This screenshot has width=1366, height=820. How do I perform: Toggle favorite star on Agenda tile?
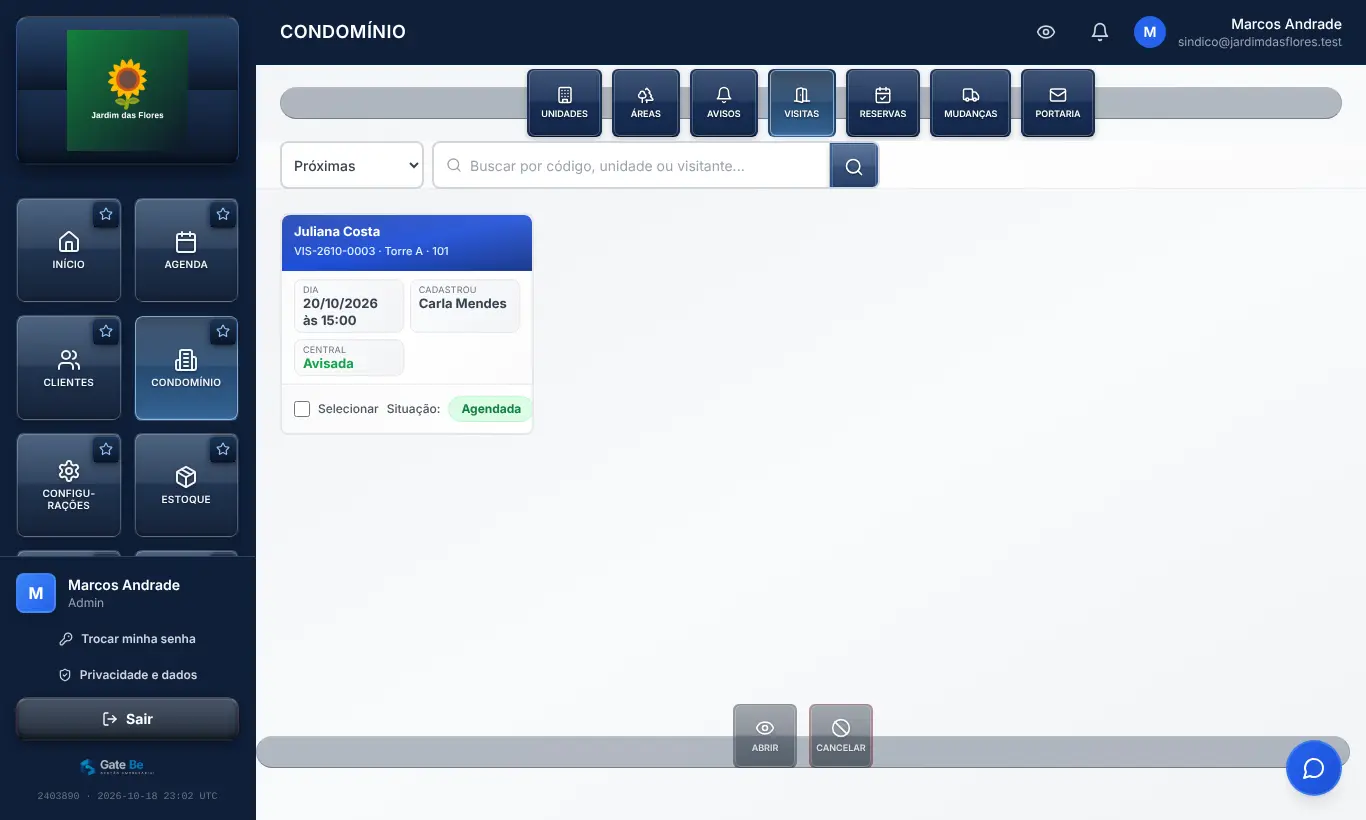click(x=223, y=214)
